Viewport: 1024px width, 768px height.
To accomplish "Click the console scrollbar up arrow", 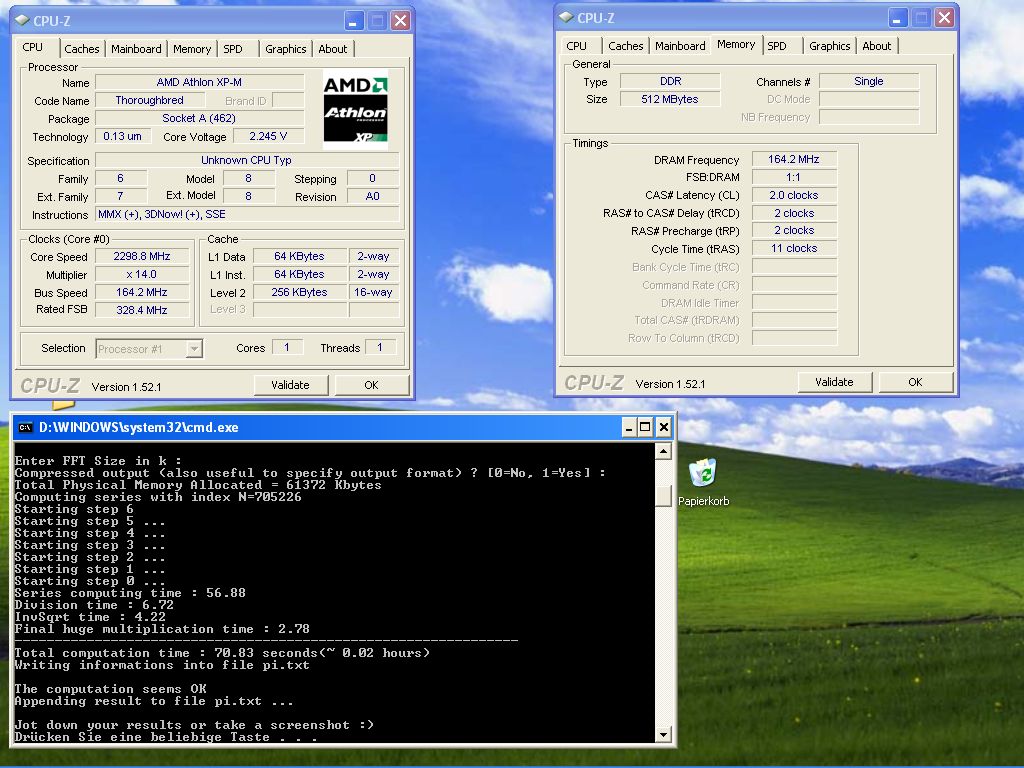I will pos(663,451).
